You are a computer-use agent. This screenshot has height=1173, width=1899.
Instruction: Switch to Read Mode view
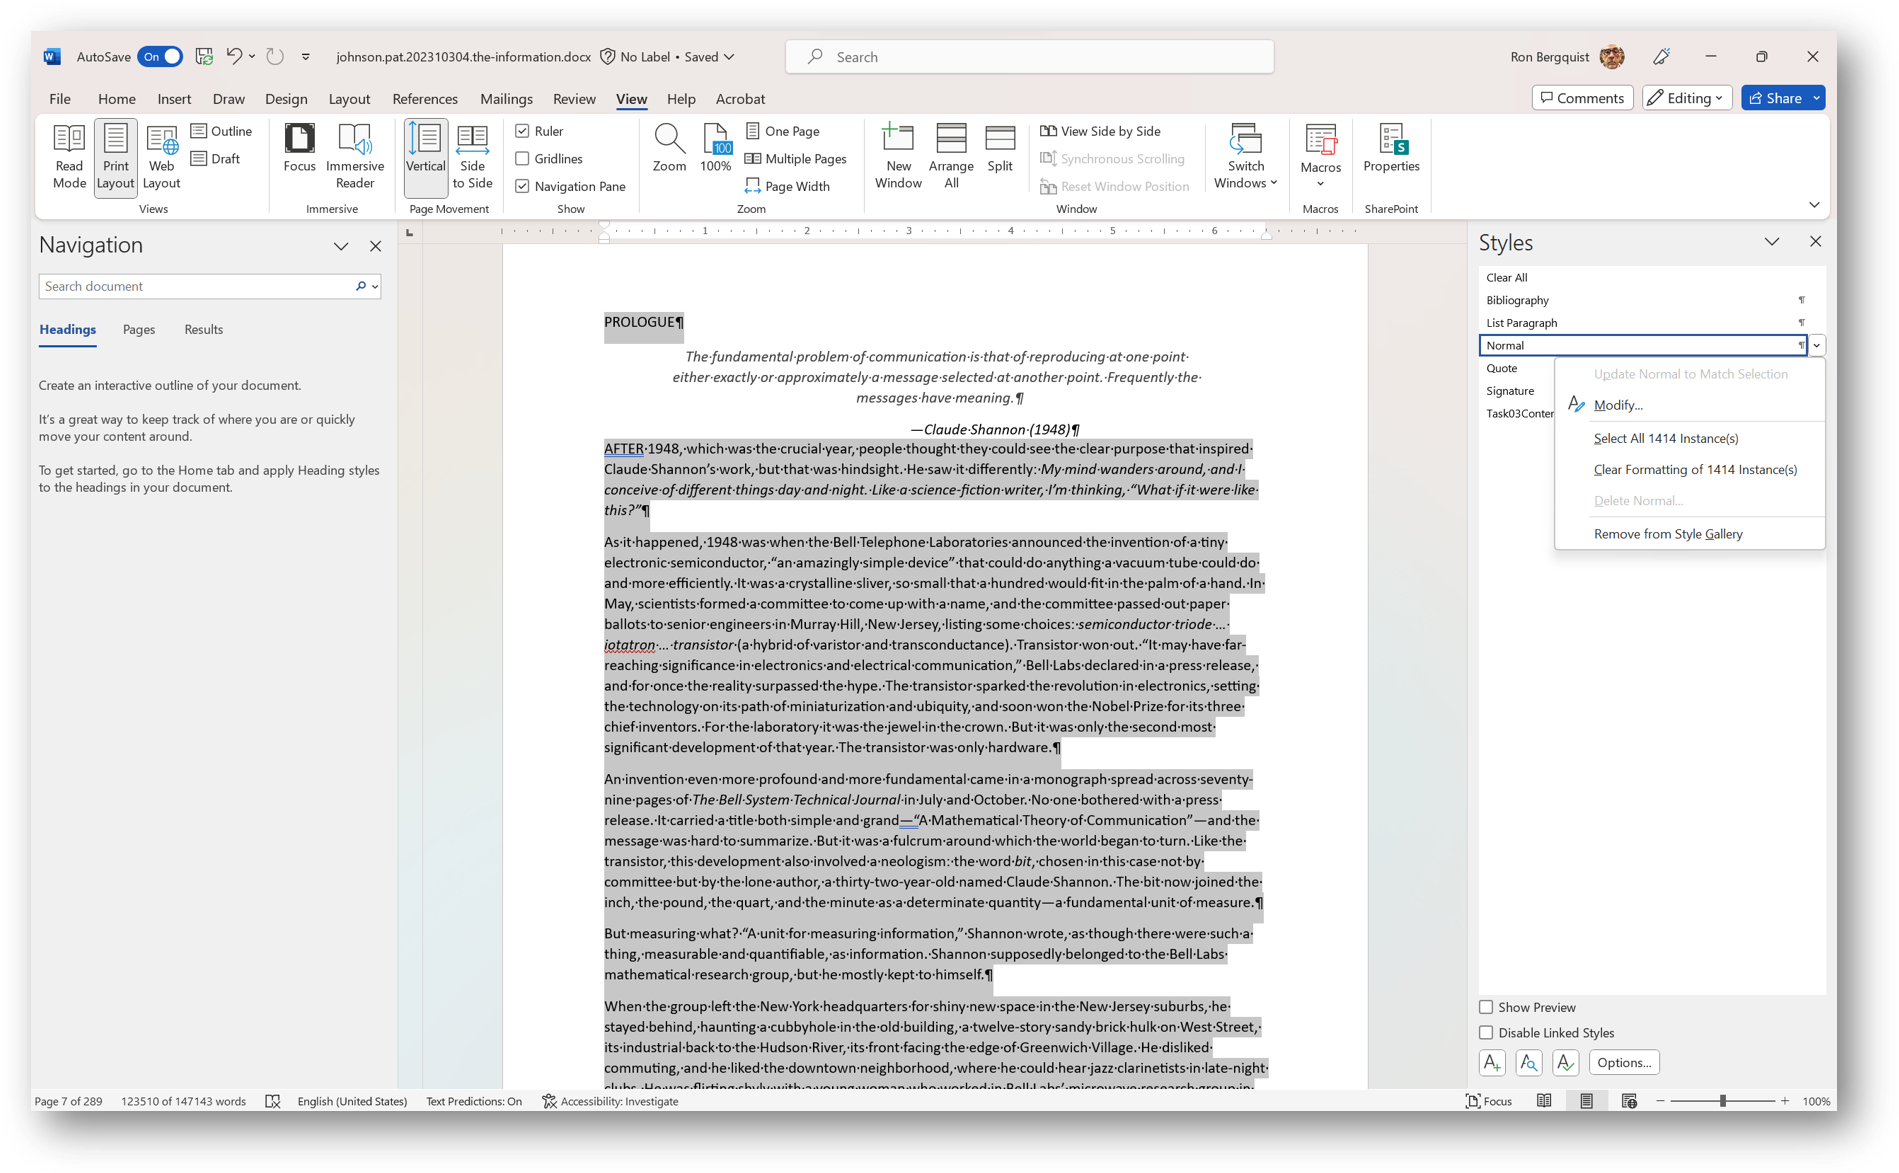pyautogui.click(x=68, y=155)
